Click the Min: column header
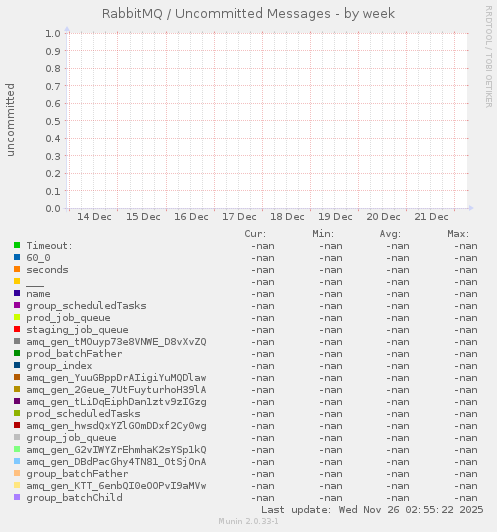The image size is (497, 532). point(323,234)
